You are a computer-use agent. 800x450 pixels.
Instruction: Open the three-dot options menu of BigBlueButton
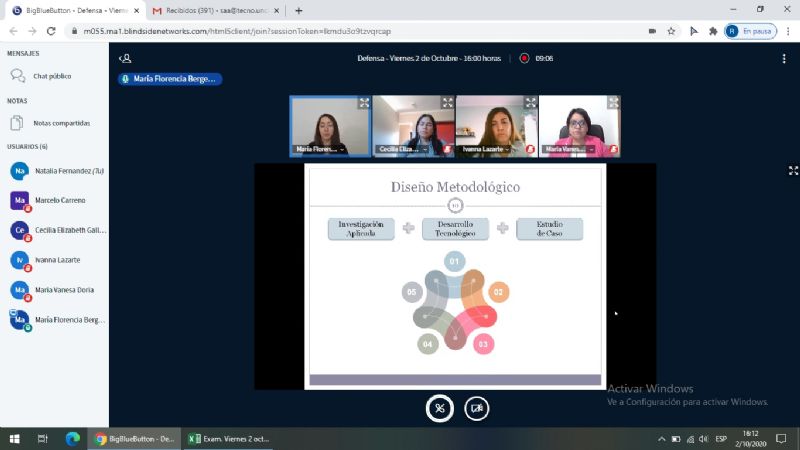pos(783,58)
